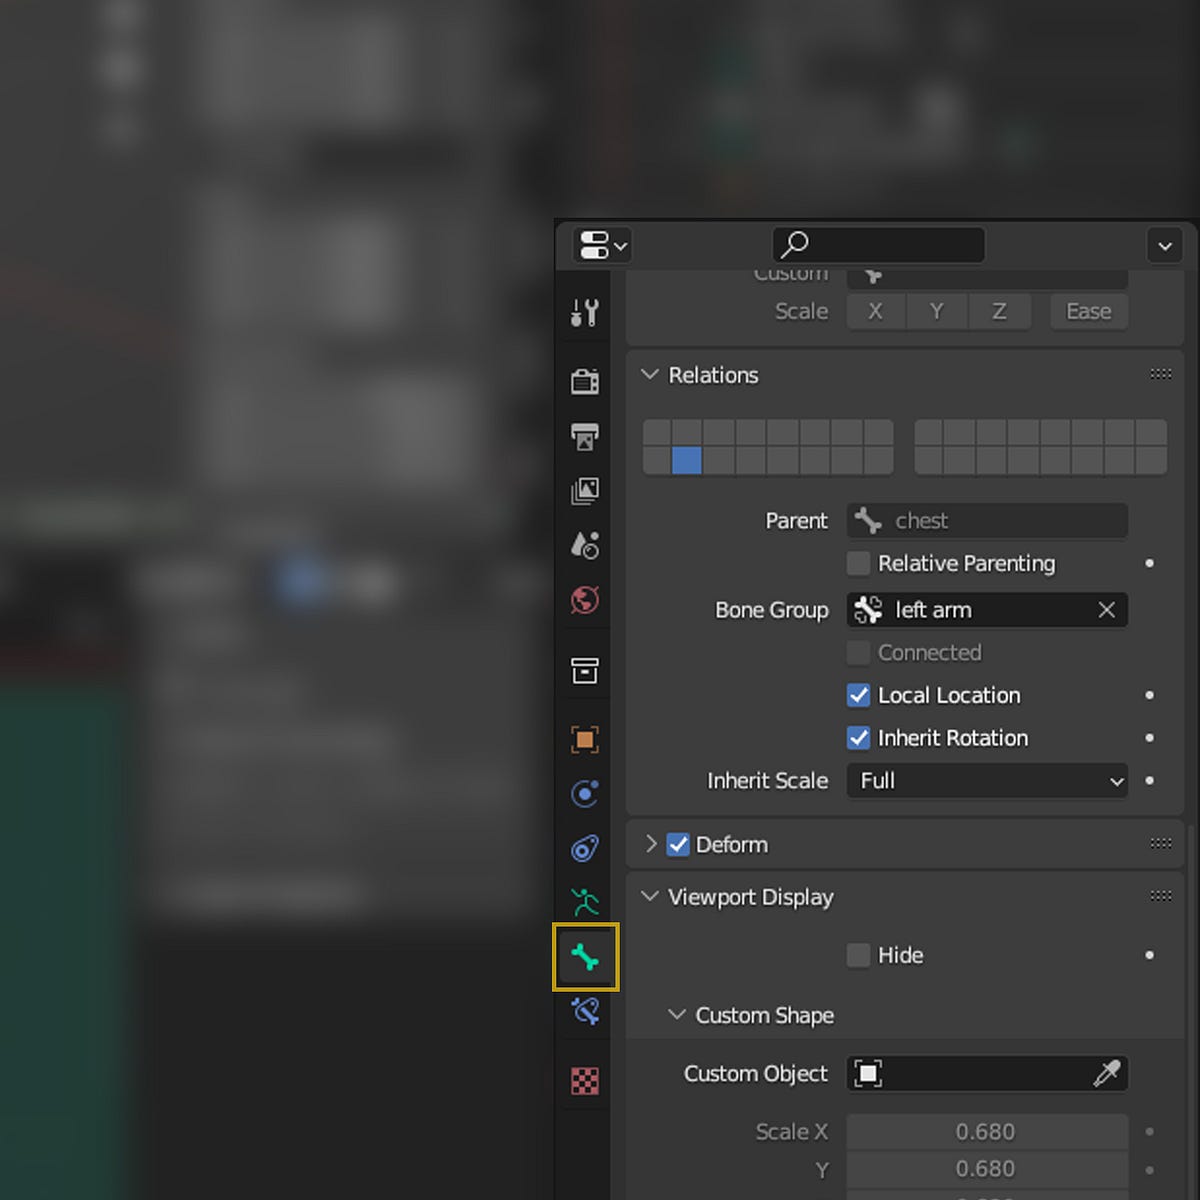
Task: Open the World properties tab
Action: pos(585,600)
